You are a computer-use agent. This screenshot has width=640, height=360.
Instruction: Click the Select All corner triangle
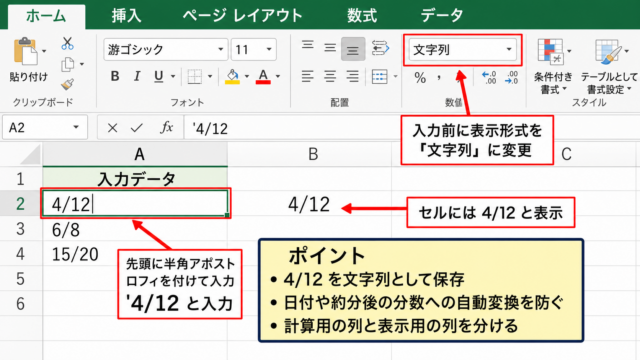29,155
